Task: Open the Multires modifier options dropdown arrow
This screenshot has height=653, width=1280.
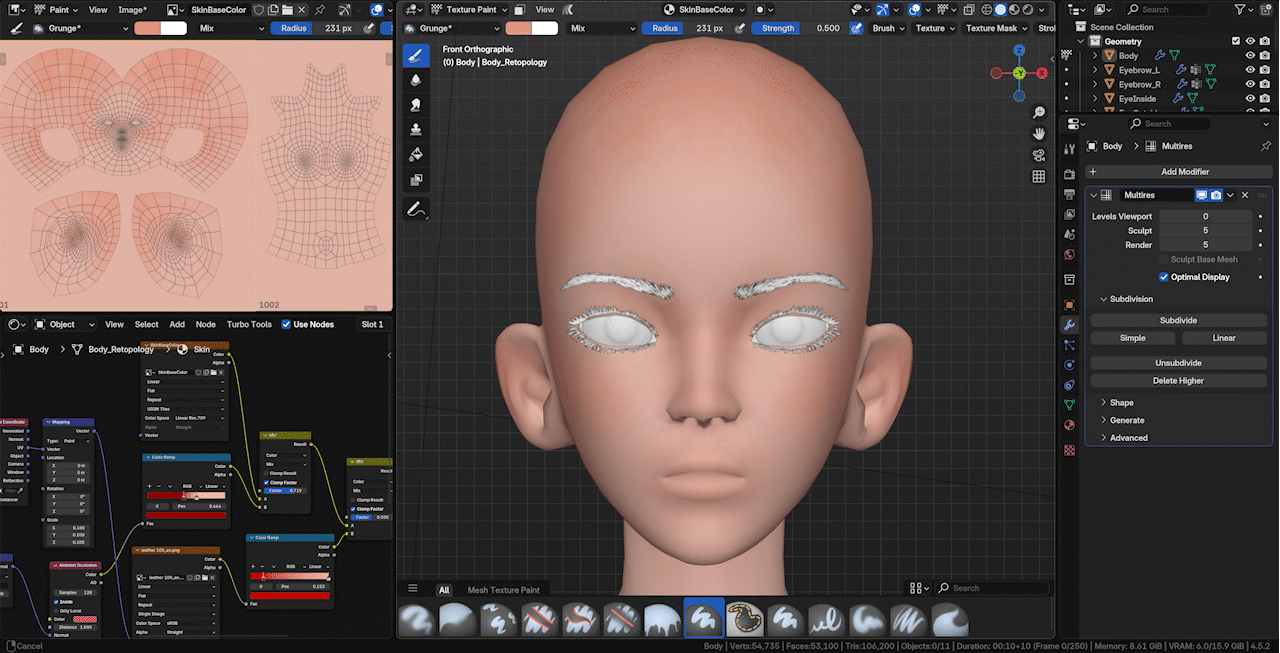Action: click(1231, 195)
